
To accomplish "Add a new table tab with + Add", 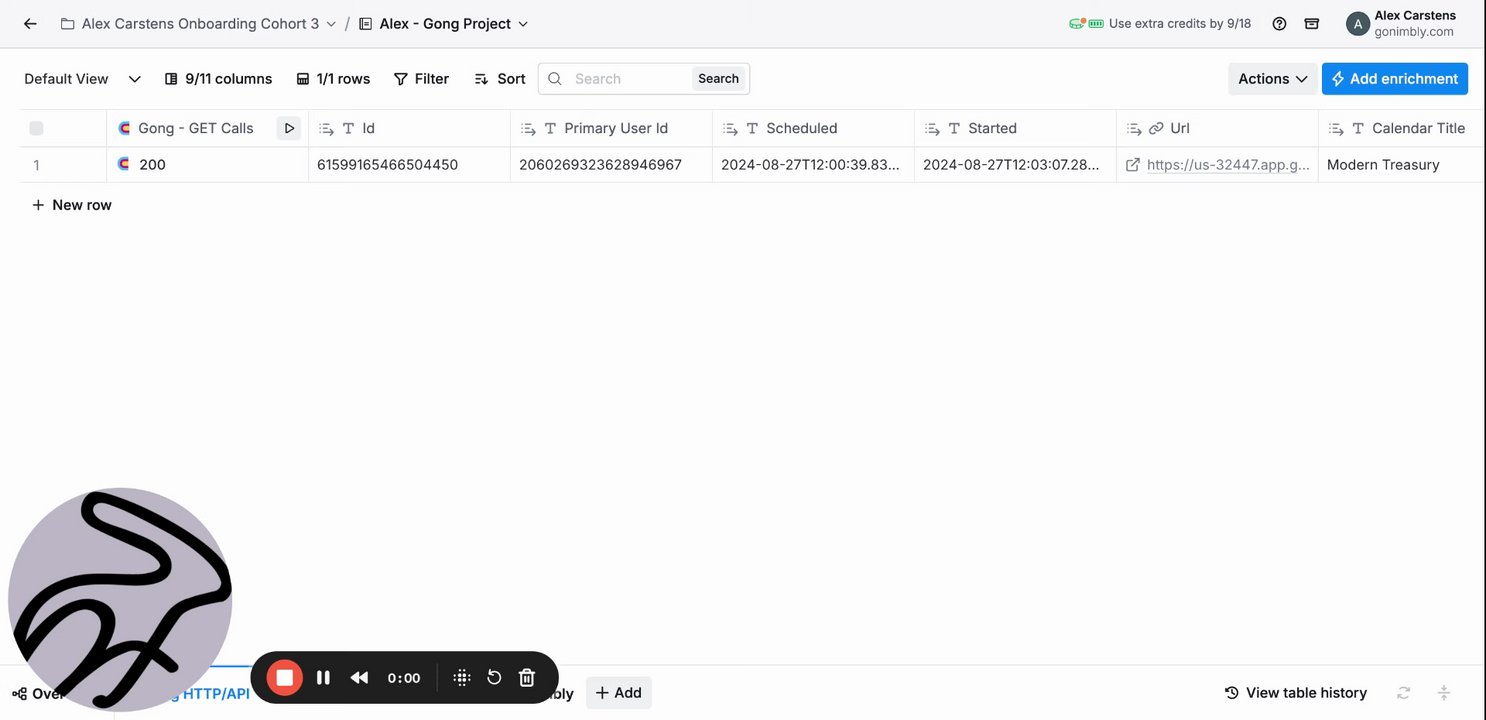I will pos(618,693).
